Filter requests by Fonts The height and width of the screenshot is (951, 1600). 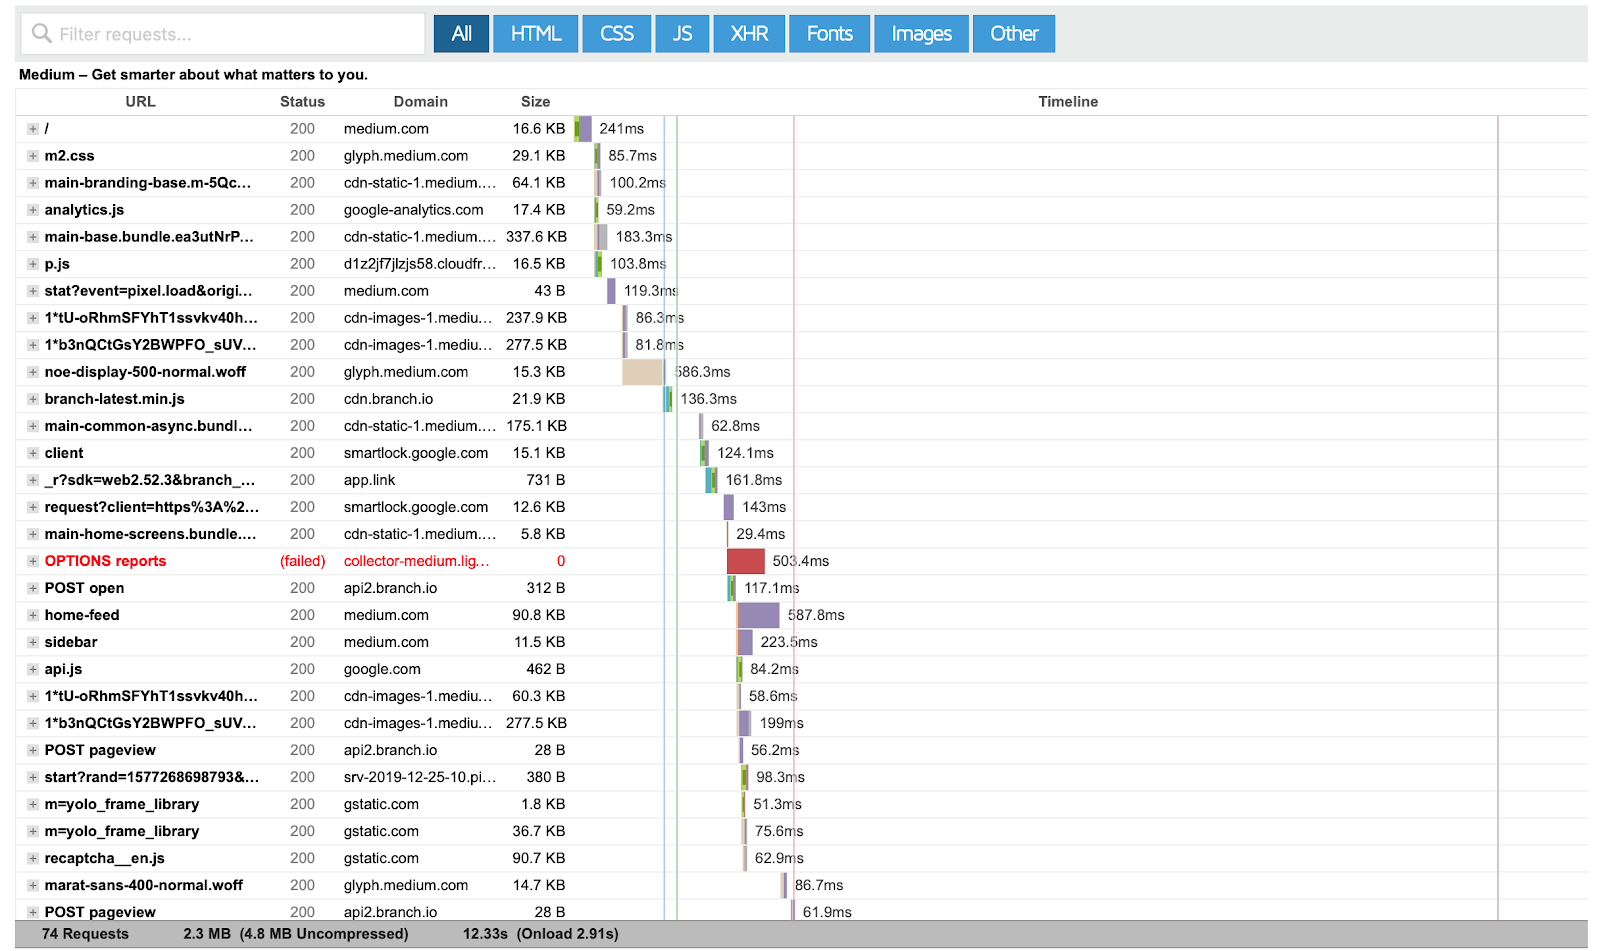pyautogui.click(x=830, y=34)
